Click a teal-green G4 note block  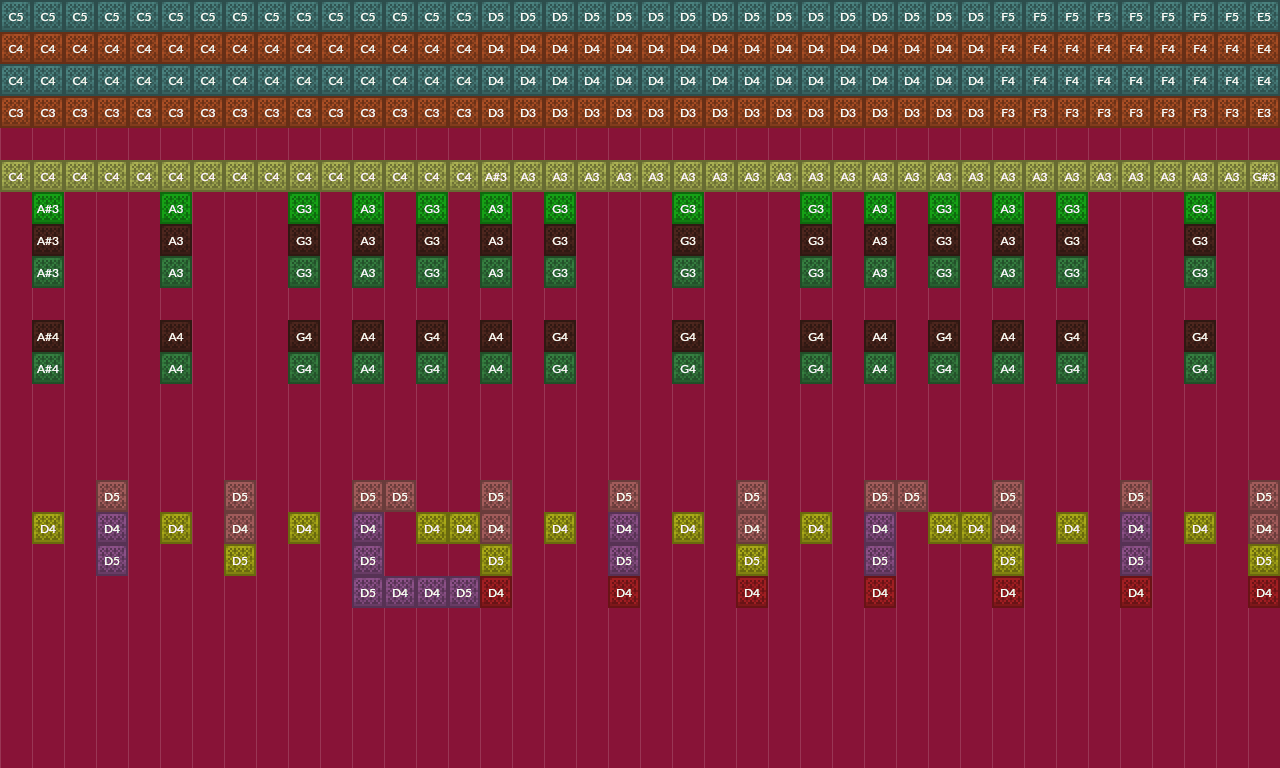pos(303,368)
